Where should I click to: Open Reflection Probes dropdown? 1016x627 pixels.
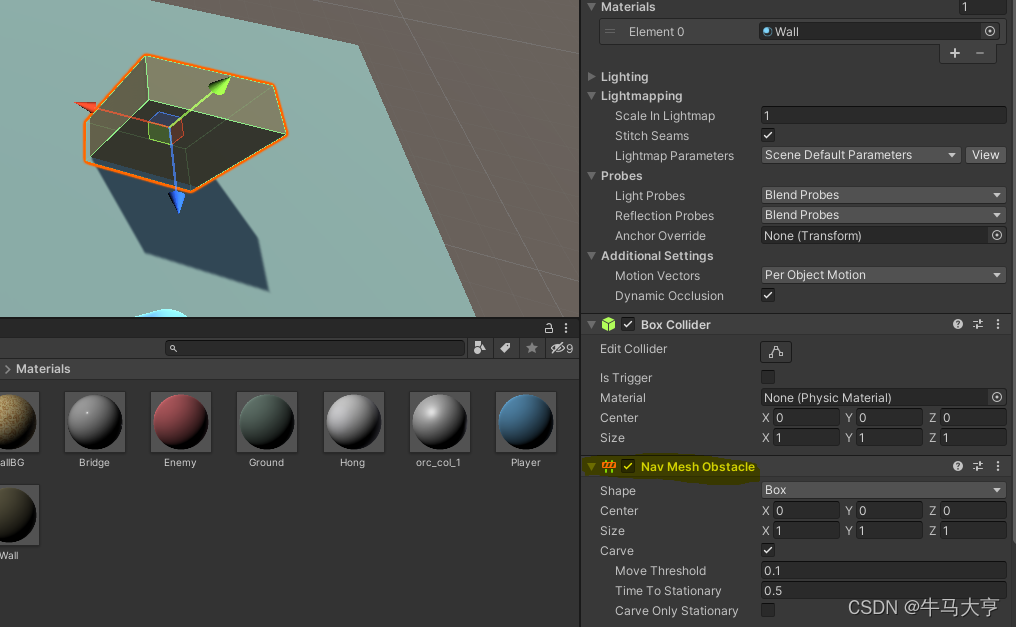[883, 215]
